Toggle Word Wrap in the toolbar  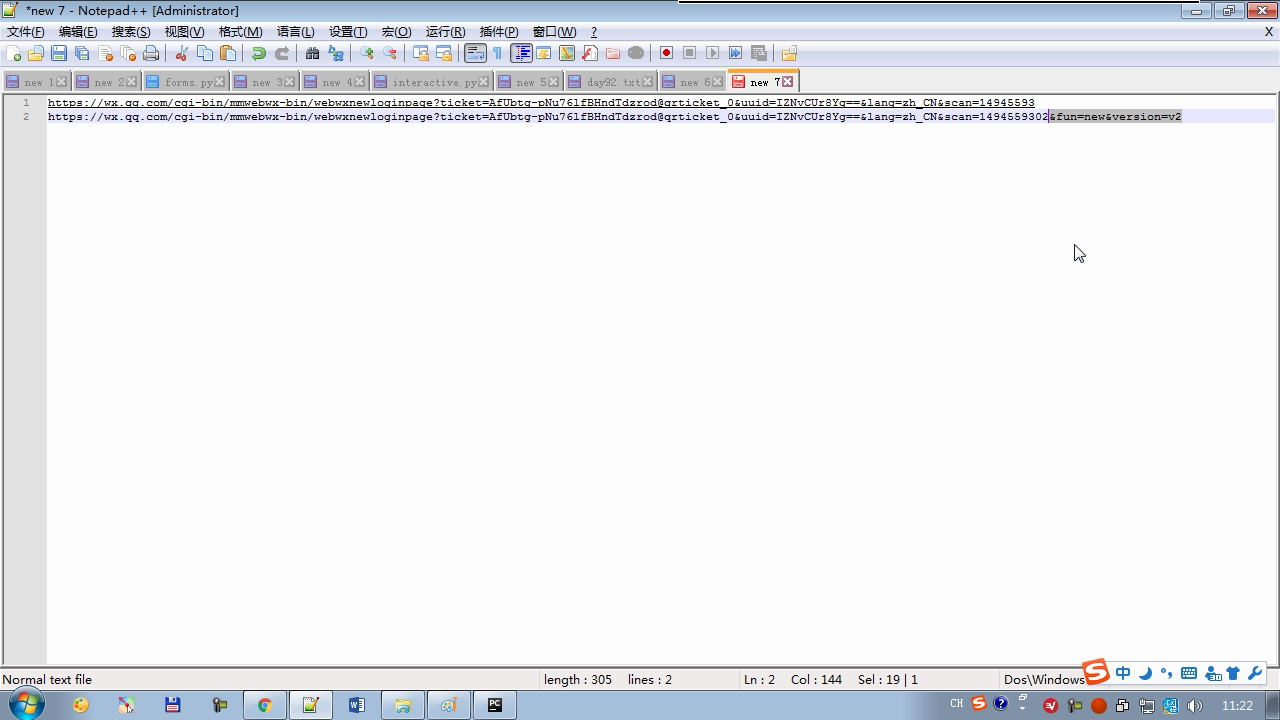[x=476, y=53]
